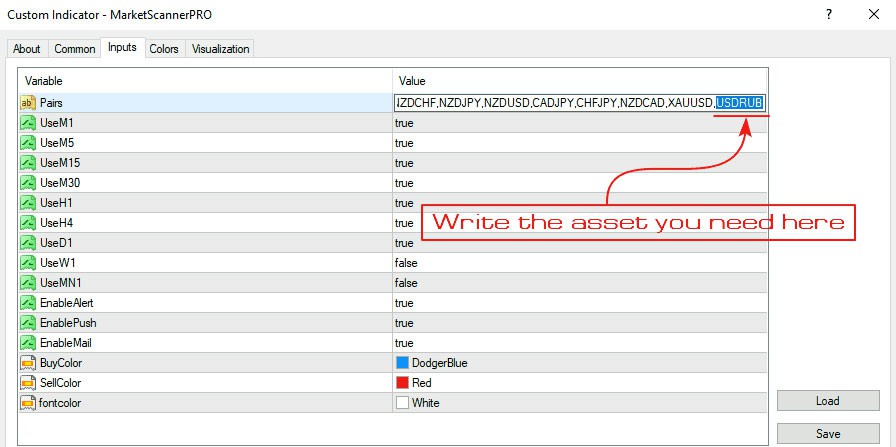The height and width of the screenshot is (447, 896).
Task: Click the Load button
Action: coord(827,401)
